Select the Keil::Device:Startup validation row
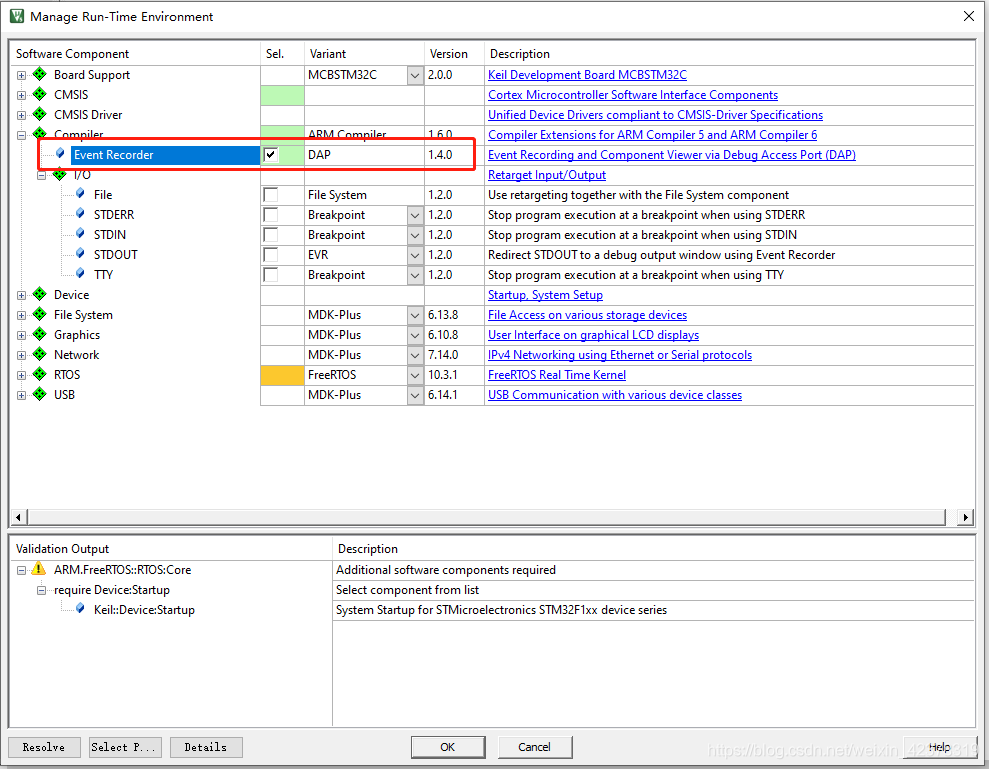This screenshot has height=769, width=989. point(144,610)
